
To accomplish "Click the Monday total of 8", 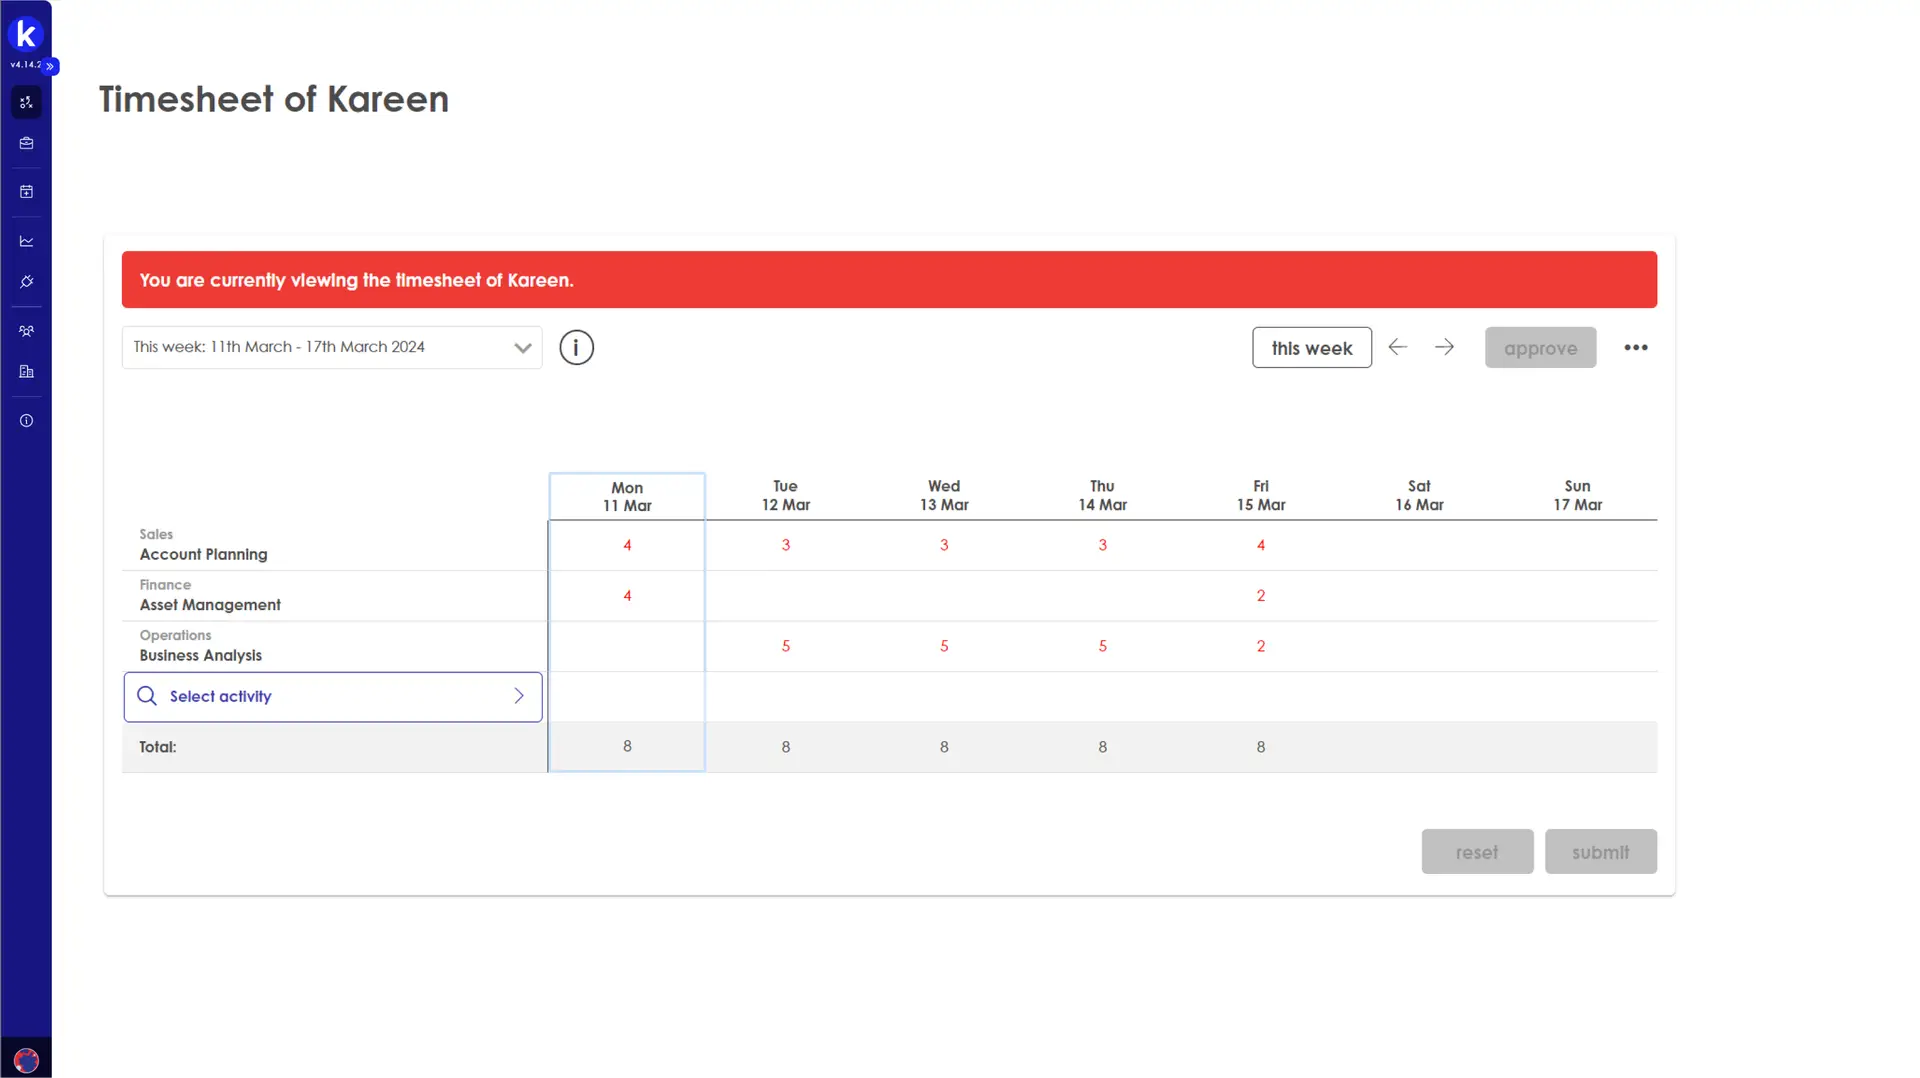I will pos(627,746).
